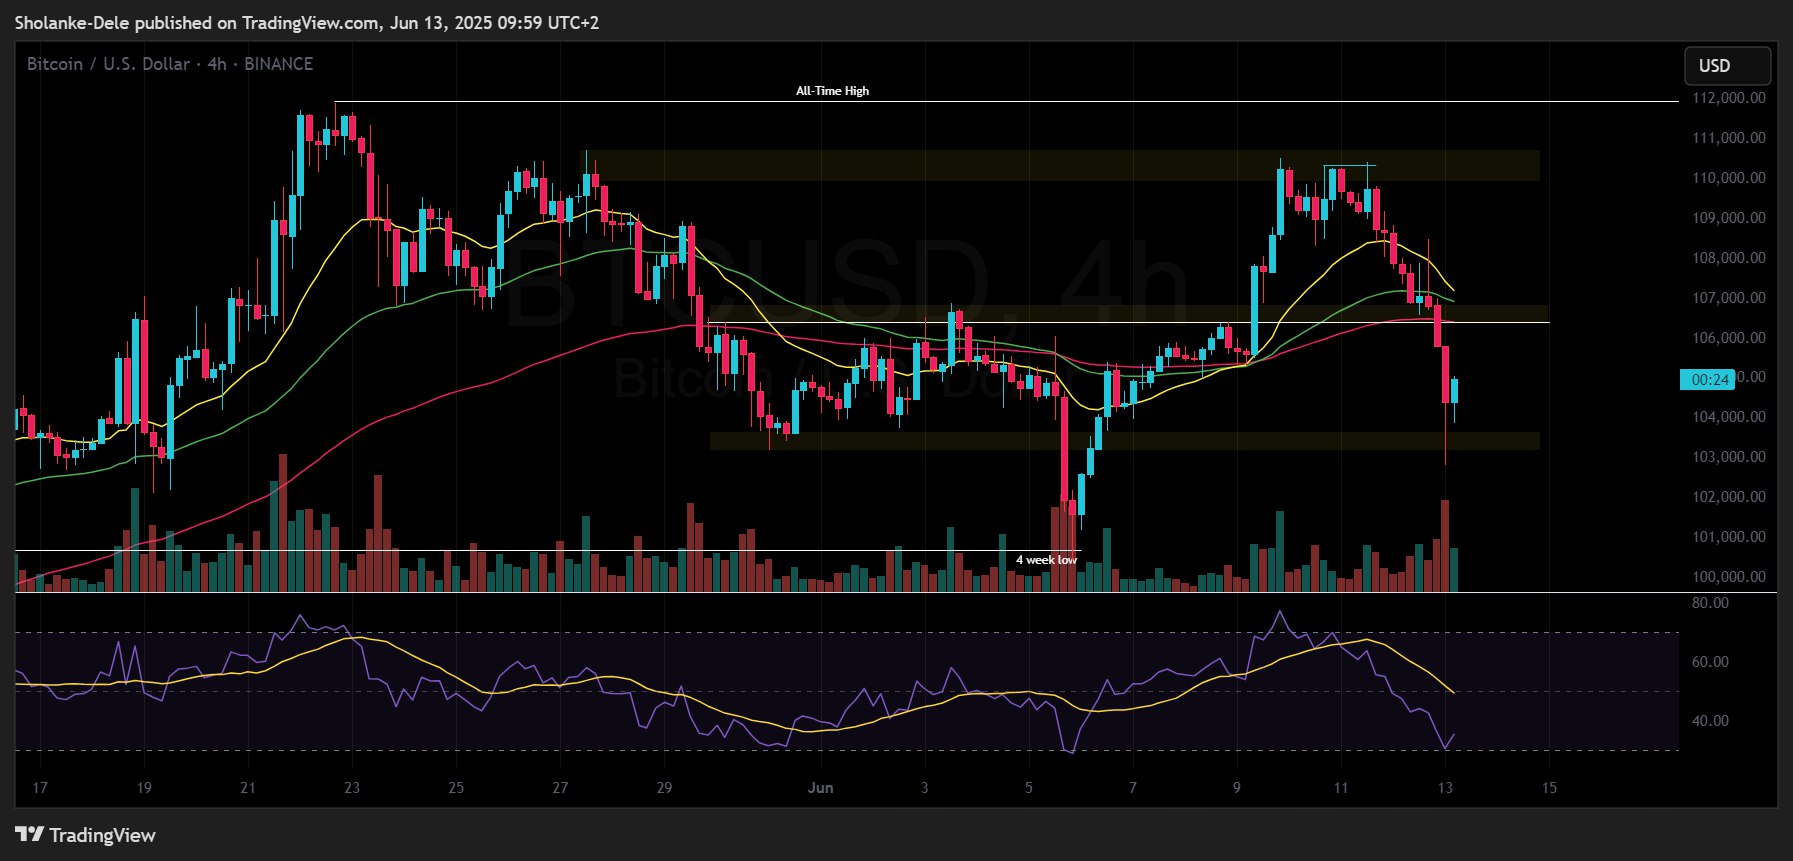Click the 104,000.00 price axis label
The width and height of the screenshot is (1793, 861).
click(x=1729, y=417)
